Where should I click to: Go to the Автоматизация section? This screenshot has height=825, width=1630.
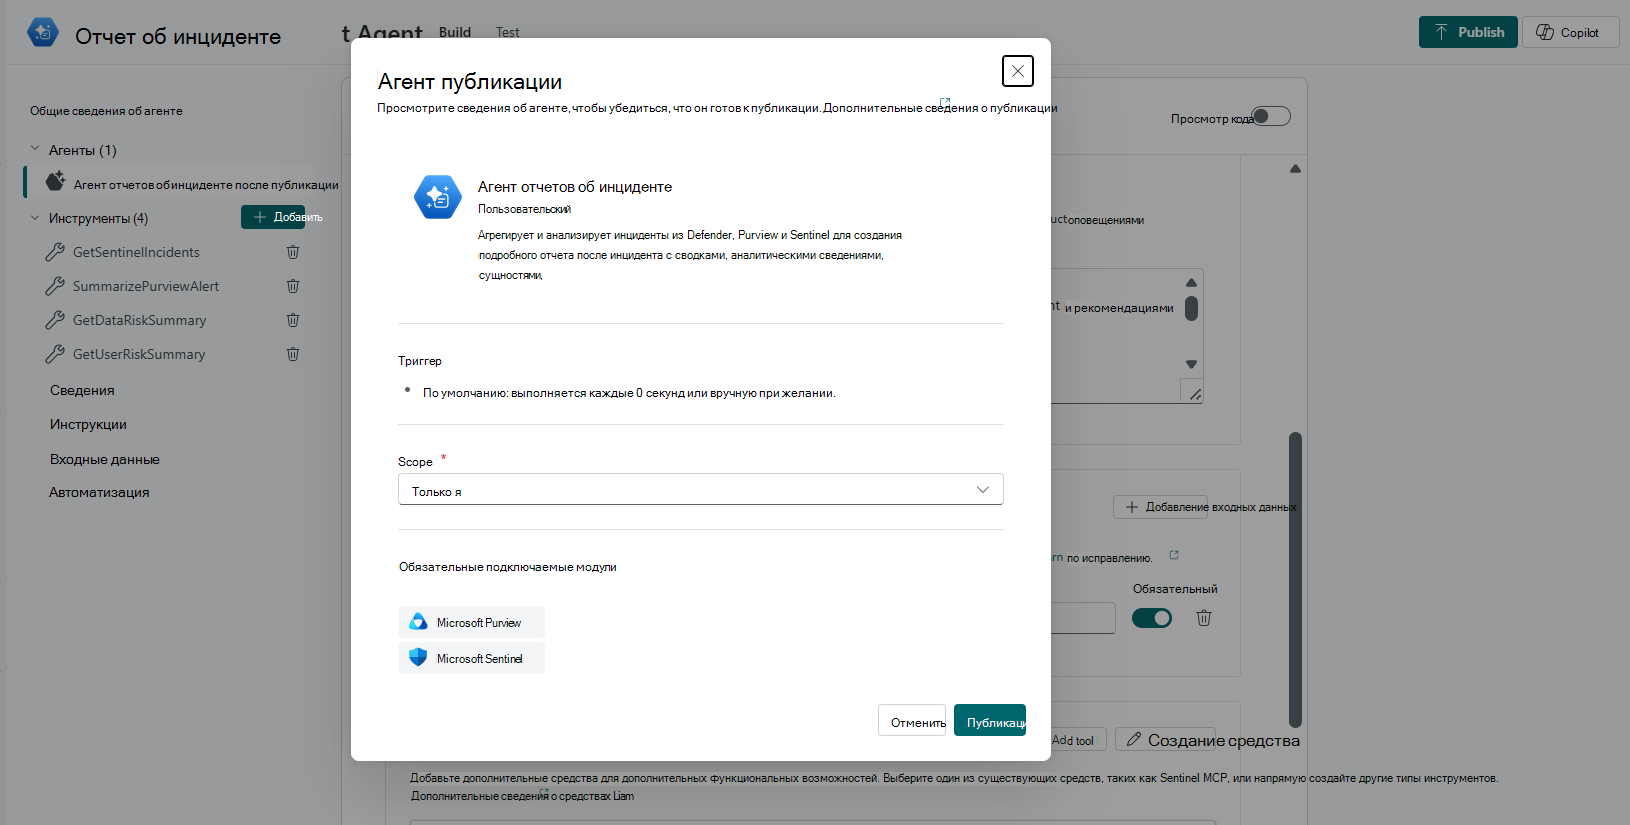(x=99, y=492)
